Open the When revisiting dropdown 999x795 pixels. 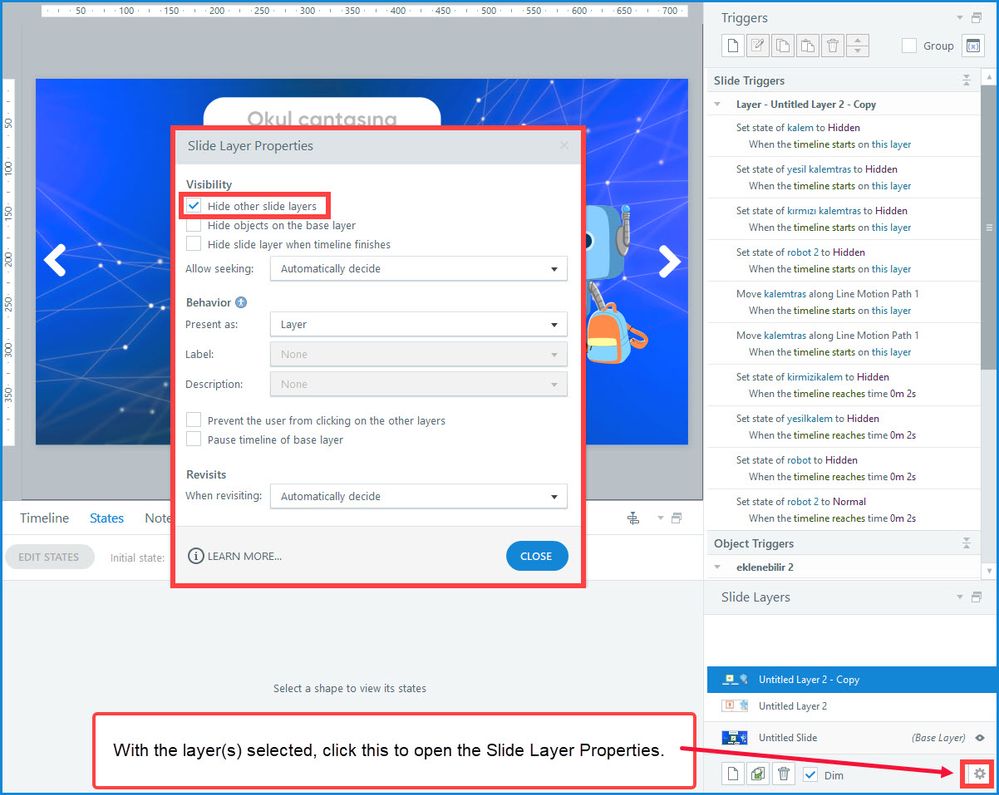pos(419,496)
